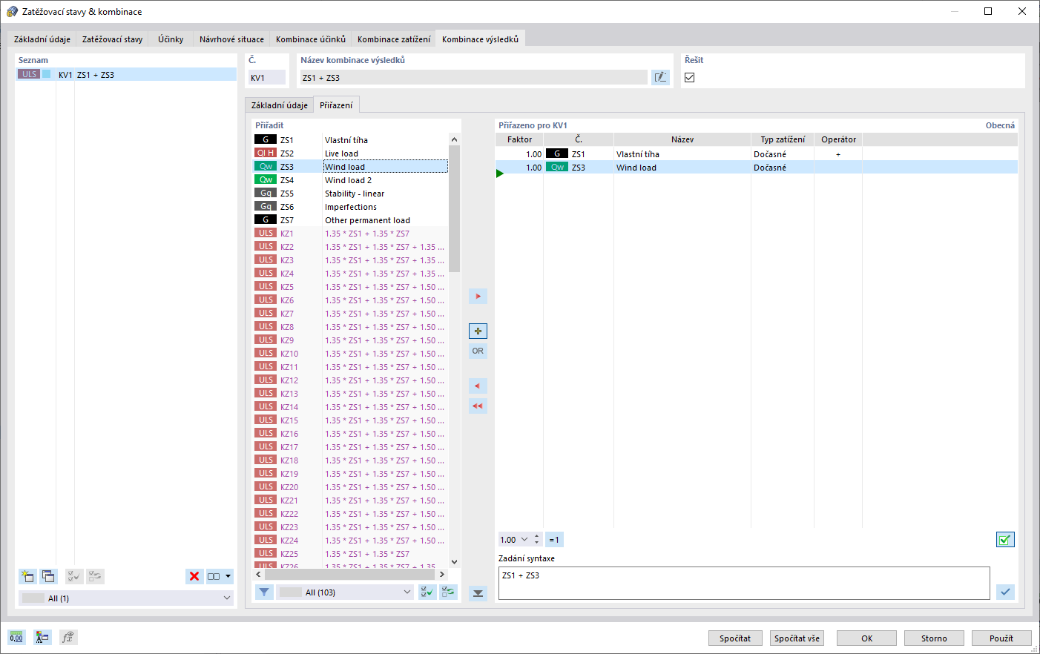
Task: Add selected item with OR operator
Action: [478, 351]
